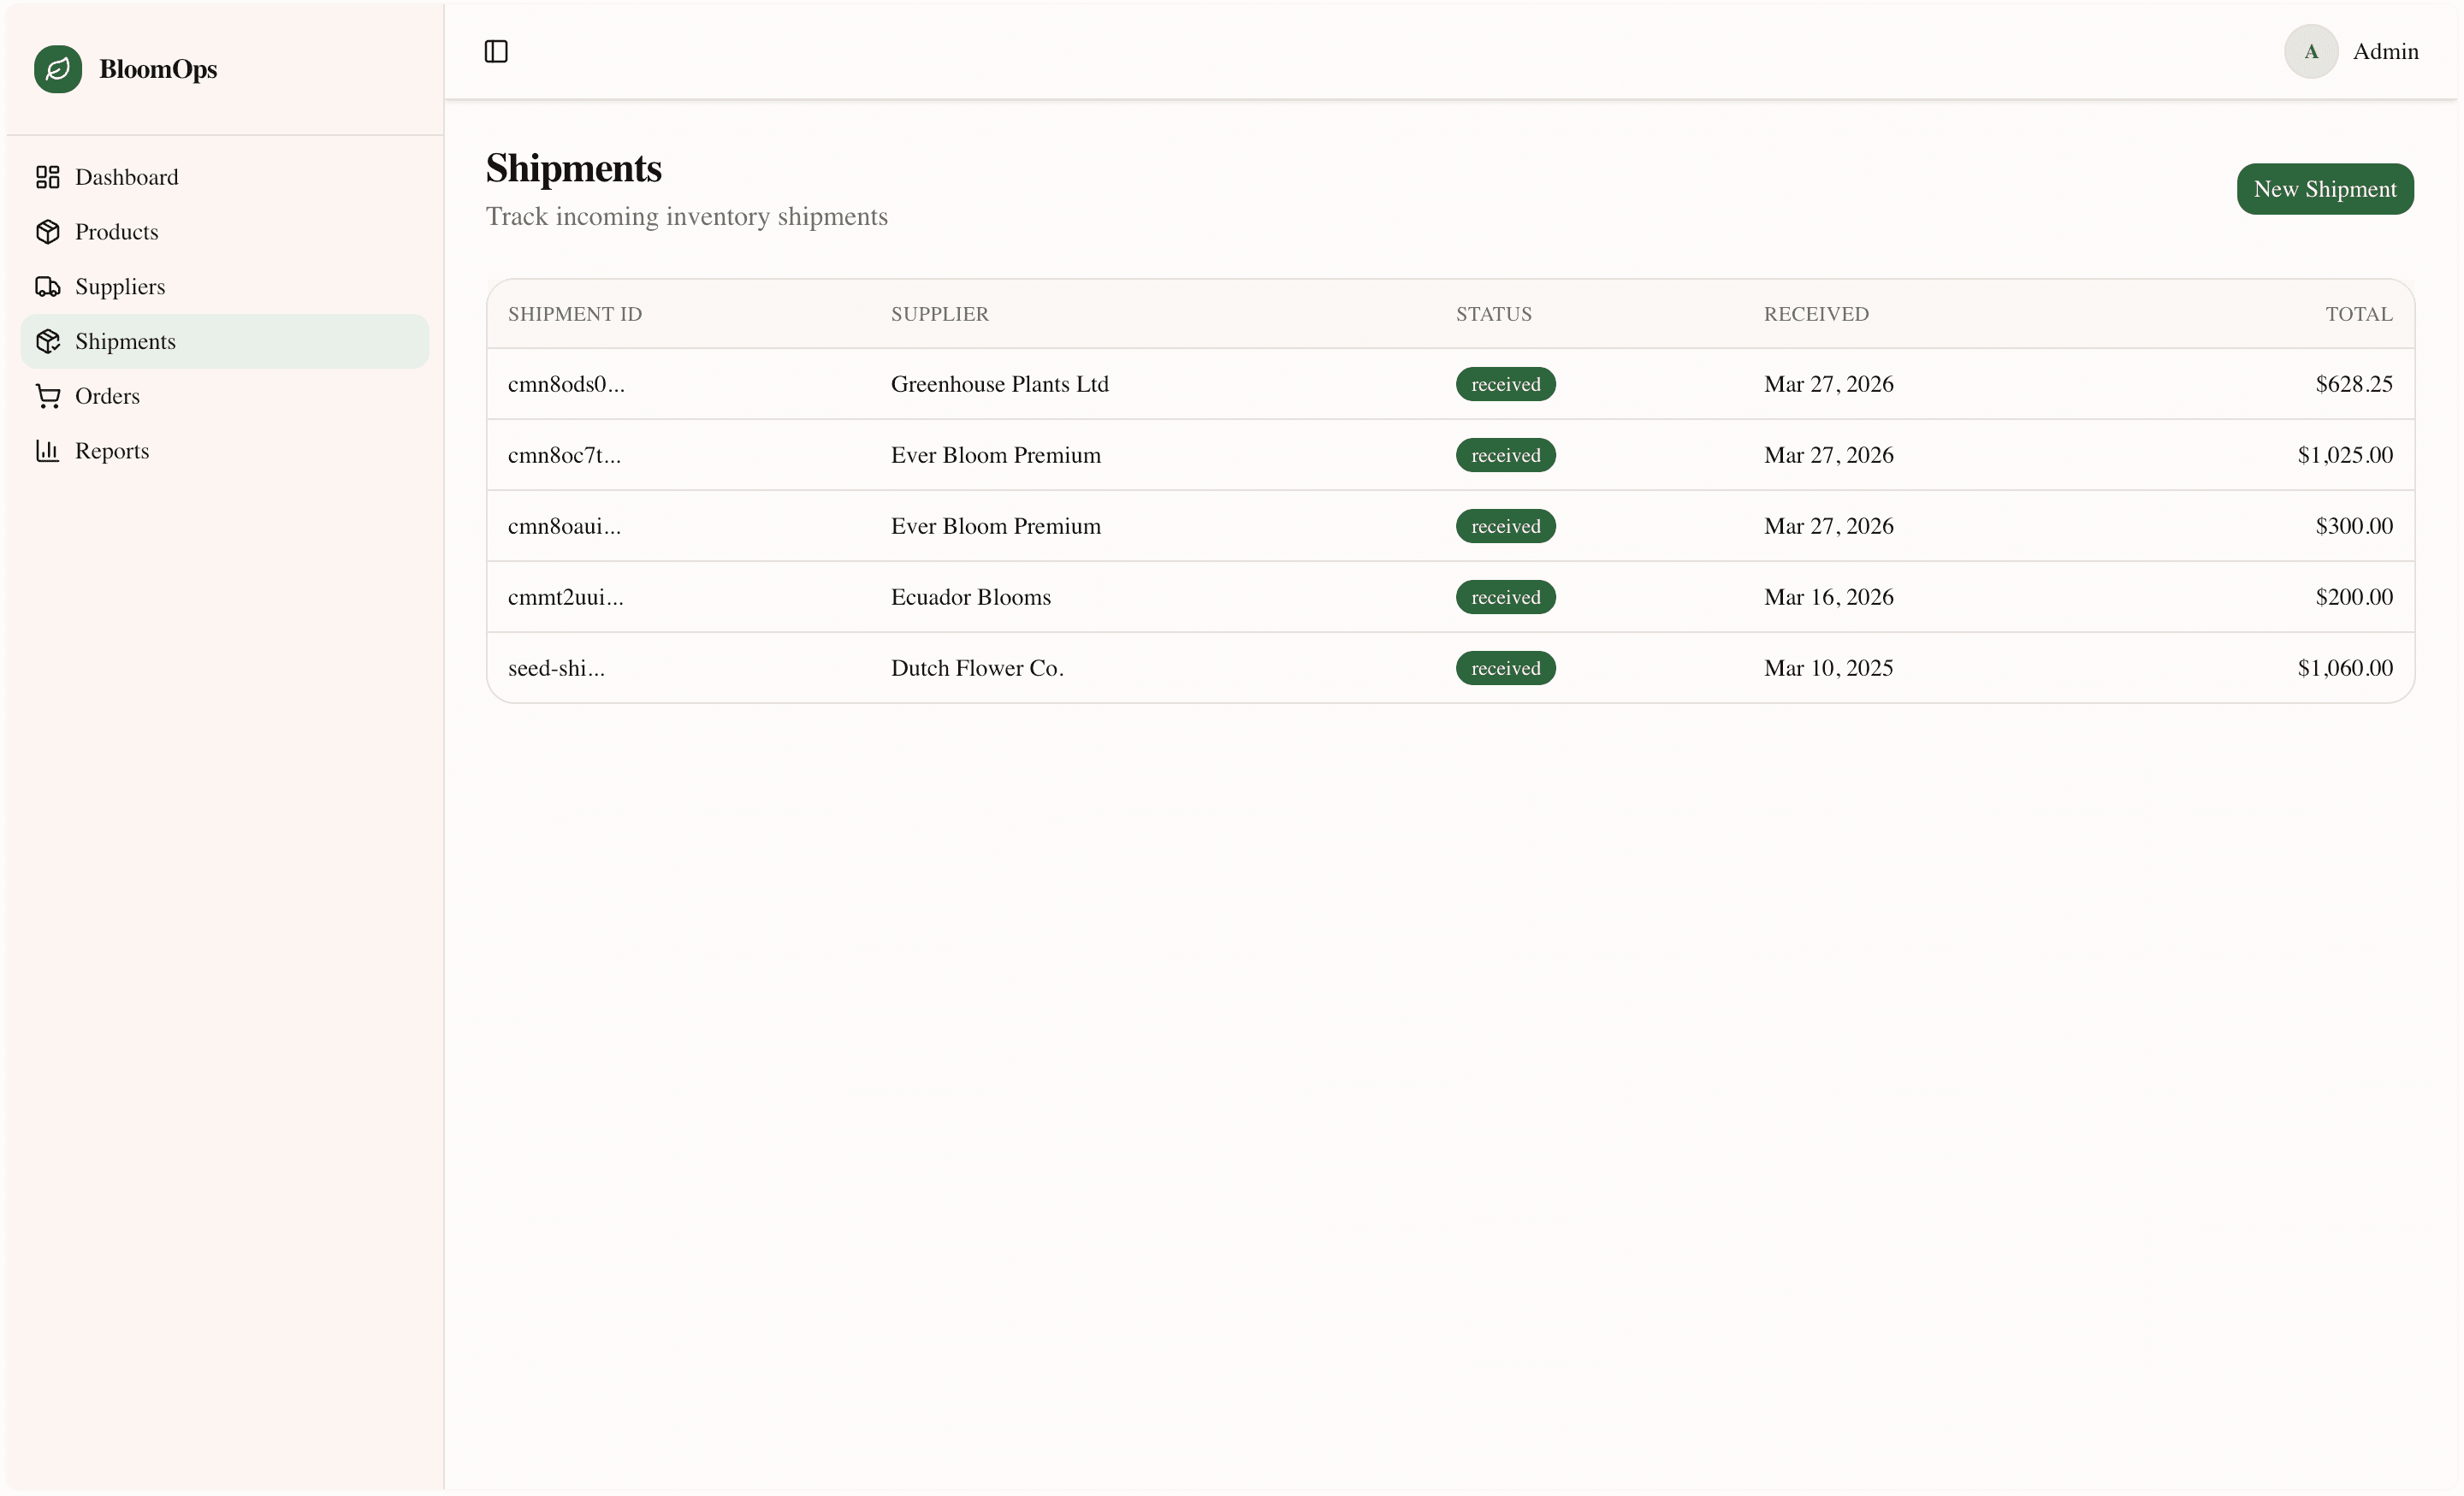Viewport: 2464px width, 1496px height.
Task: Click the Shipments package icon in sidebar
Action: click(x=47, y=341)
